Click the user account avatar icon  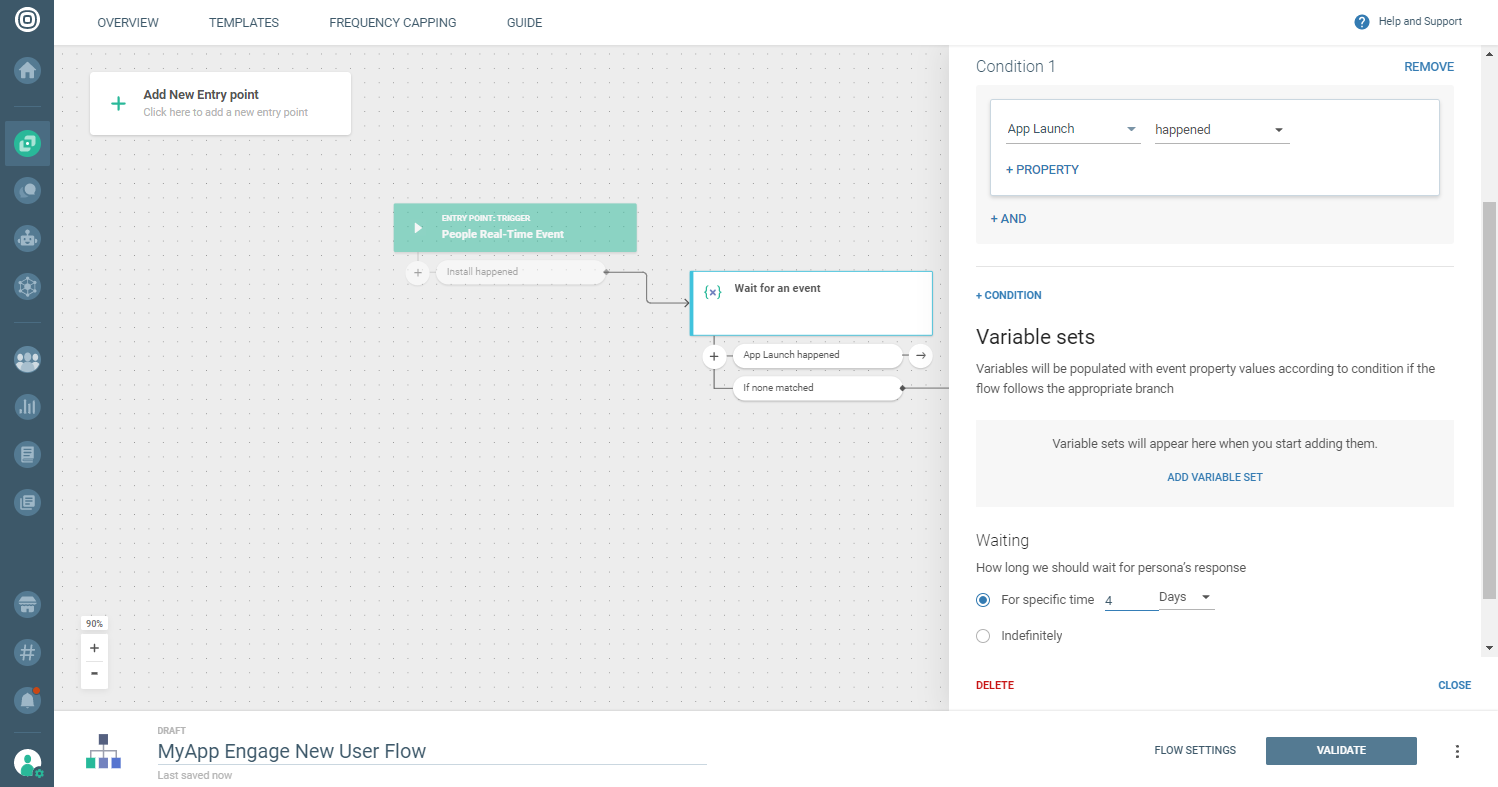27,762
